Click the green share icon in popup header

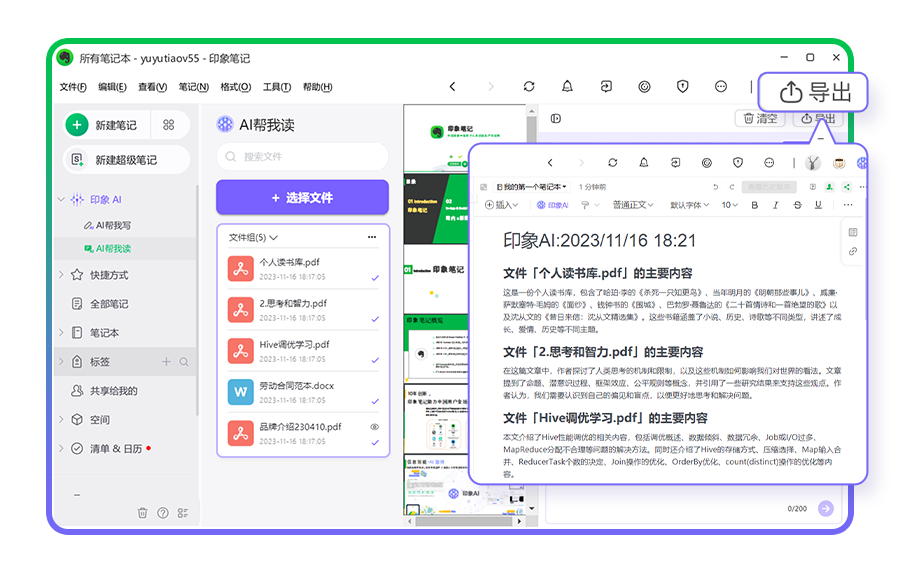click(x=847, y=187)
